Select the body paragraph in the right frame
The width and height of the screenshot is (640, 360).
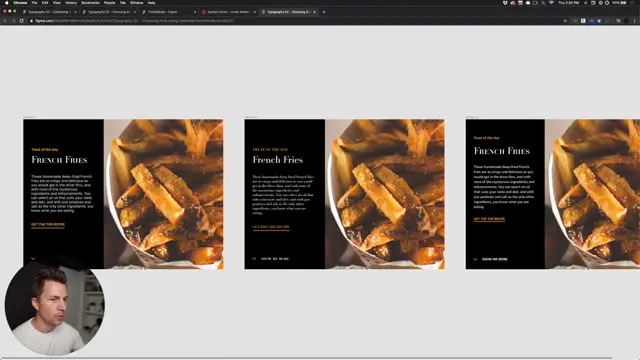click(504, 187)
